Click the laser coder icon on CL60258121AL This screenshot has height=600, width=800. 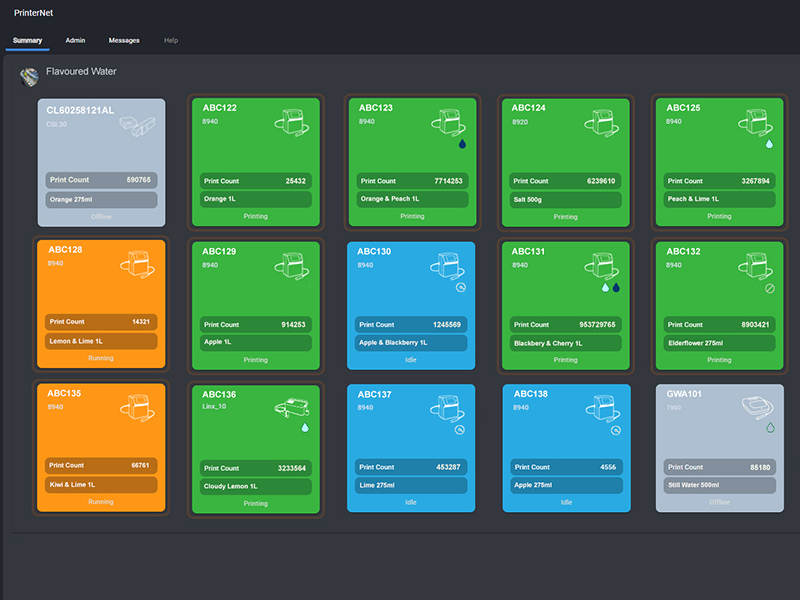tap(137, 126)
